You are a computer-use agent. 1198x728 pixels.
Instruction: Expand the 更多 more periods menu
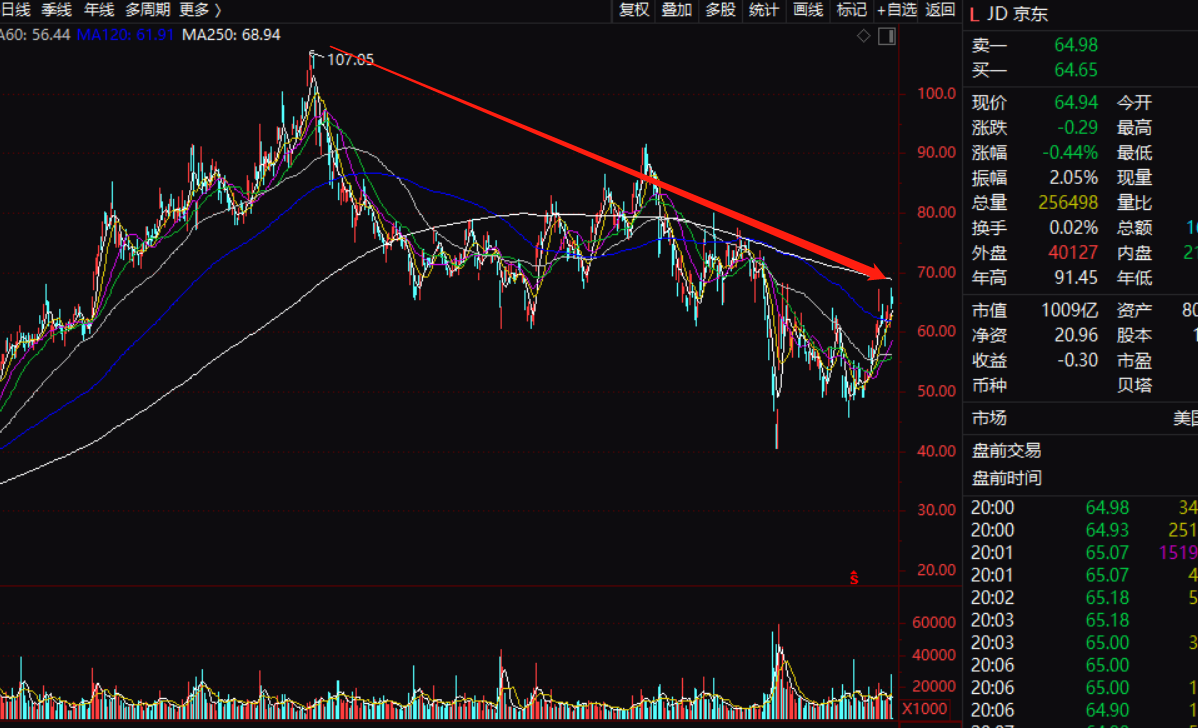tap(200, 10)
